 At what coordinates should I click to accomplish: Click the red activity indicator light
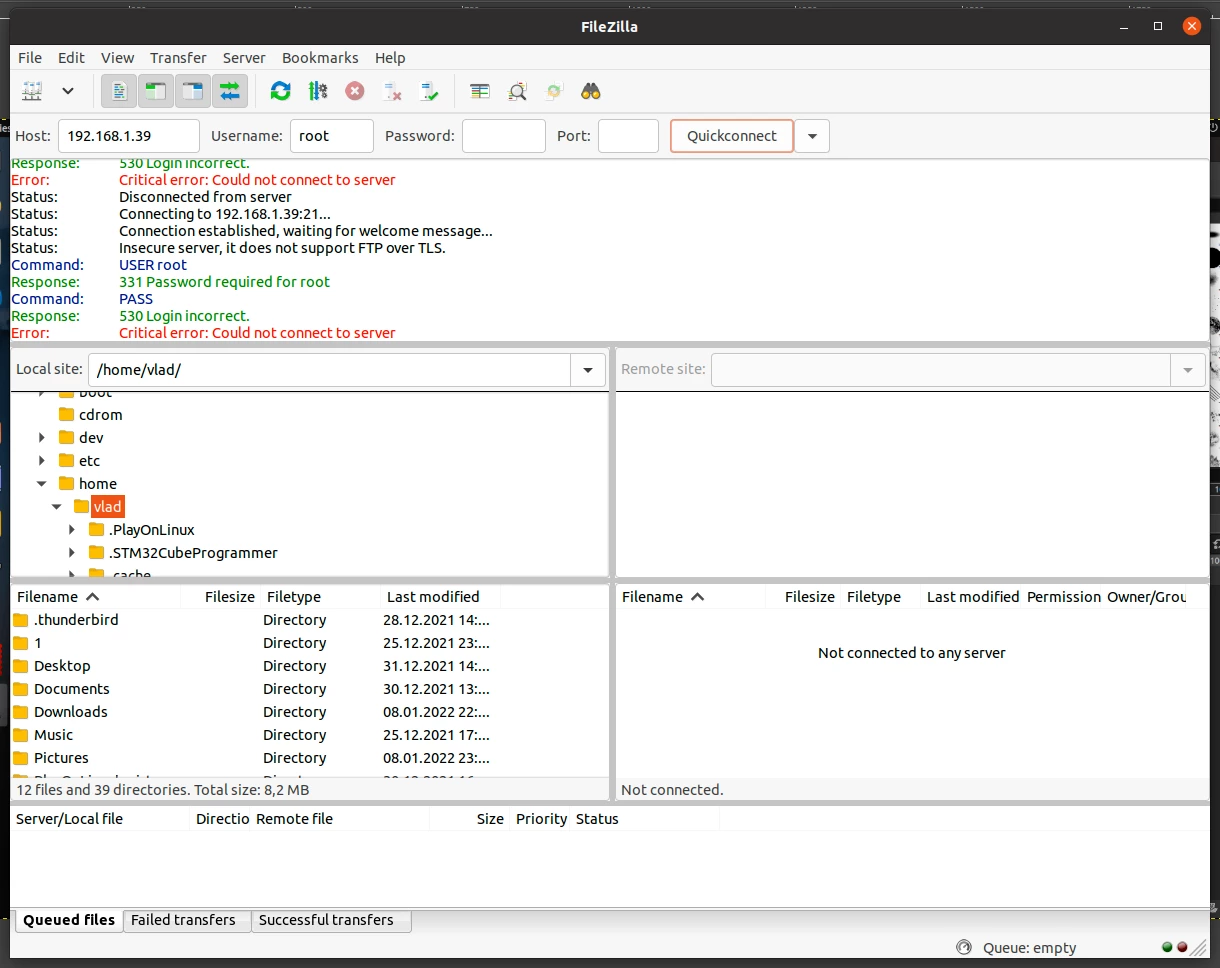pos(1182,947)
